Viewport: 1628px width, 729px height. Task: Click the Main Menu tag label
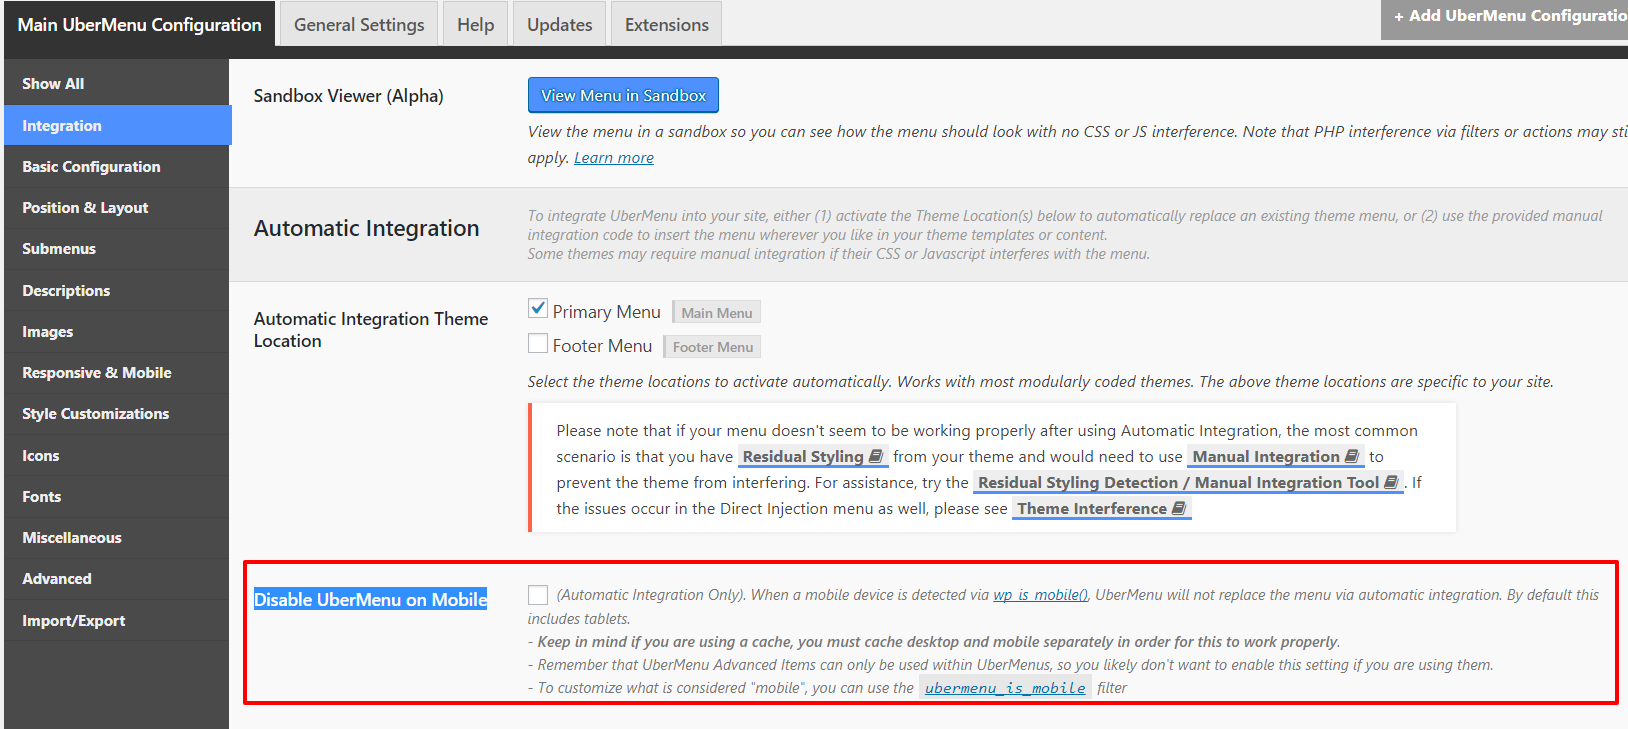point(717,313)
